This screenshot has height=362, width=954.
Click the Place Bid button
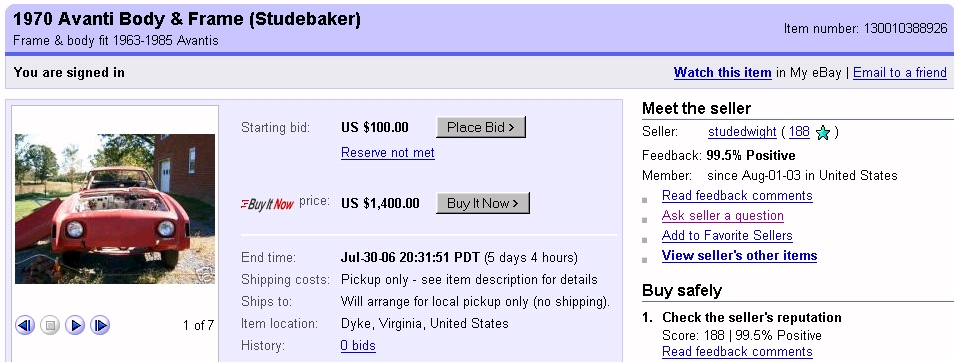[x=481, y=127]
